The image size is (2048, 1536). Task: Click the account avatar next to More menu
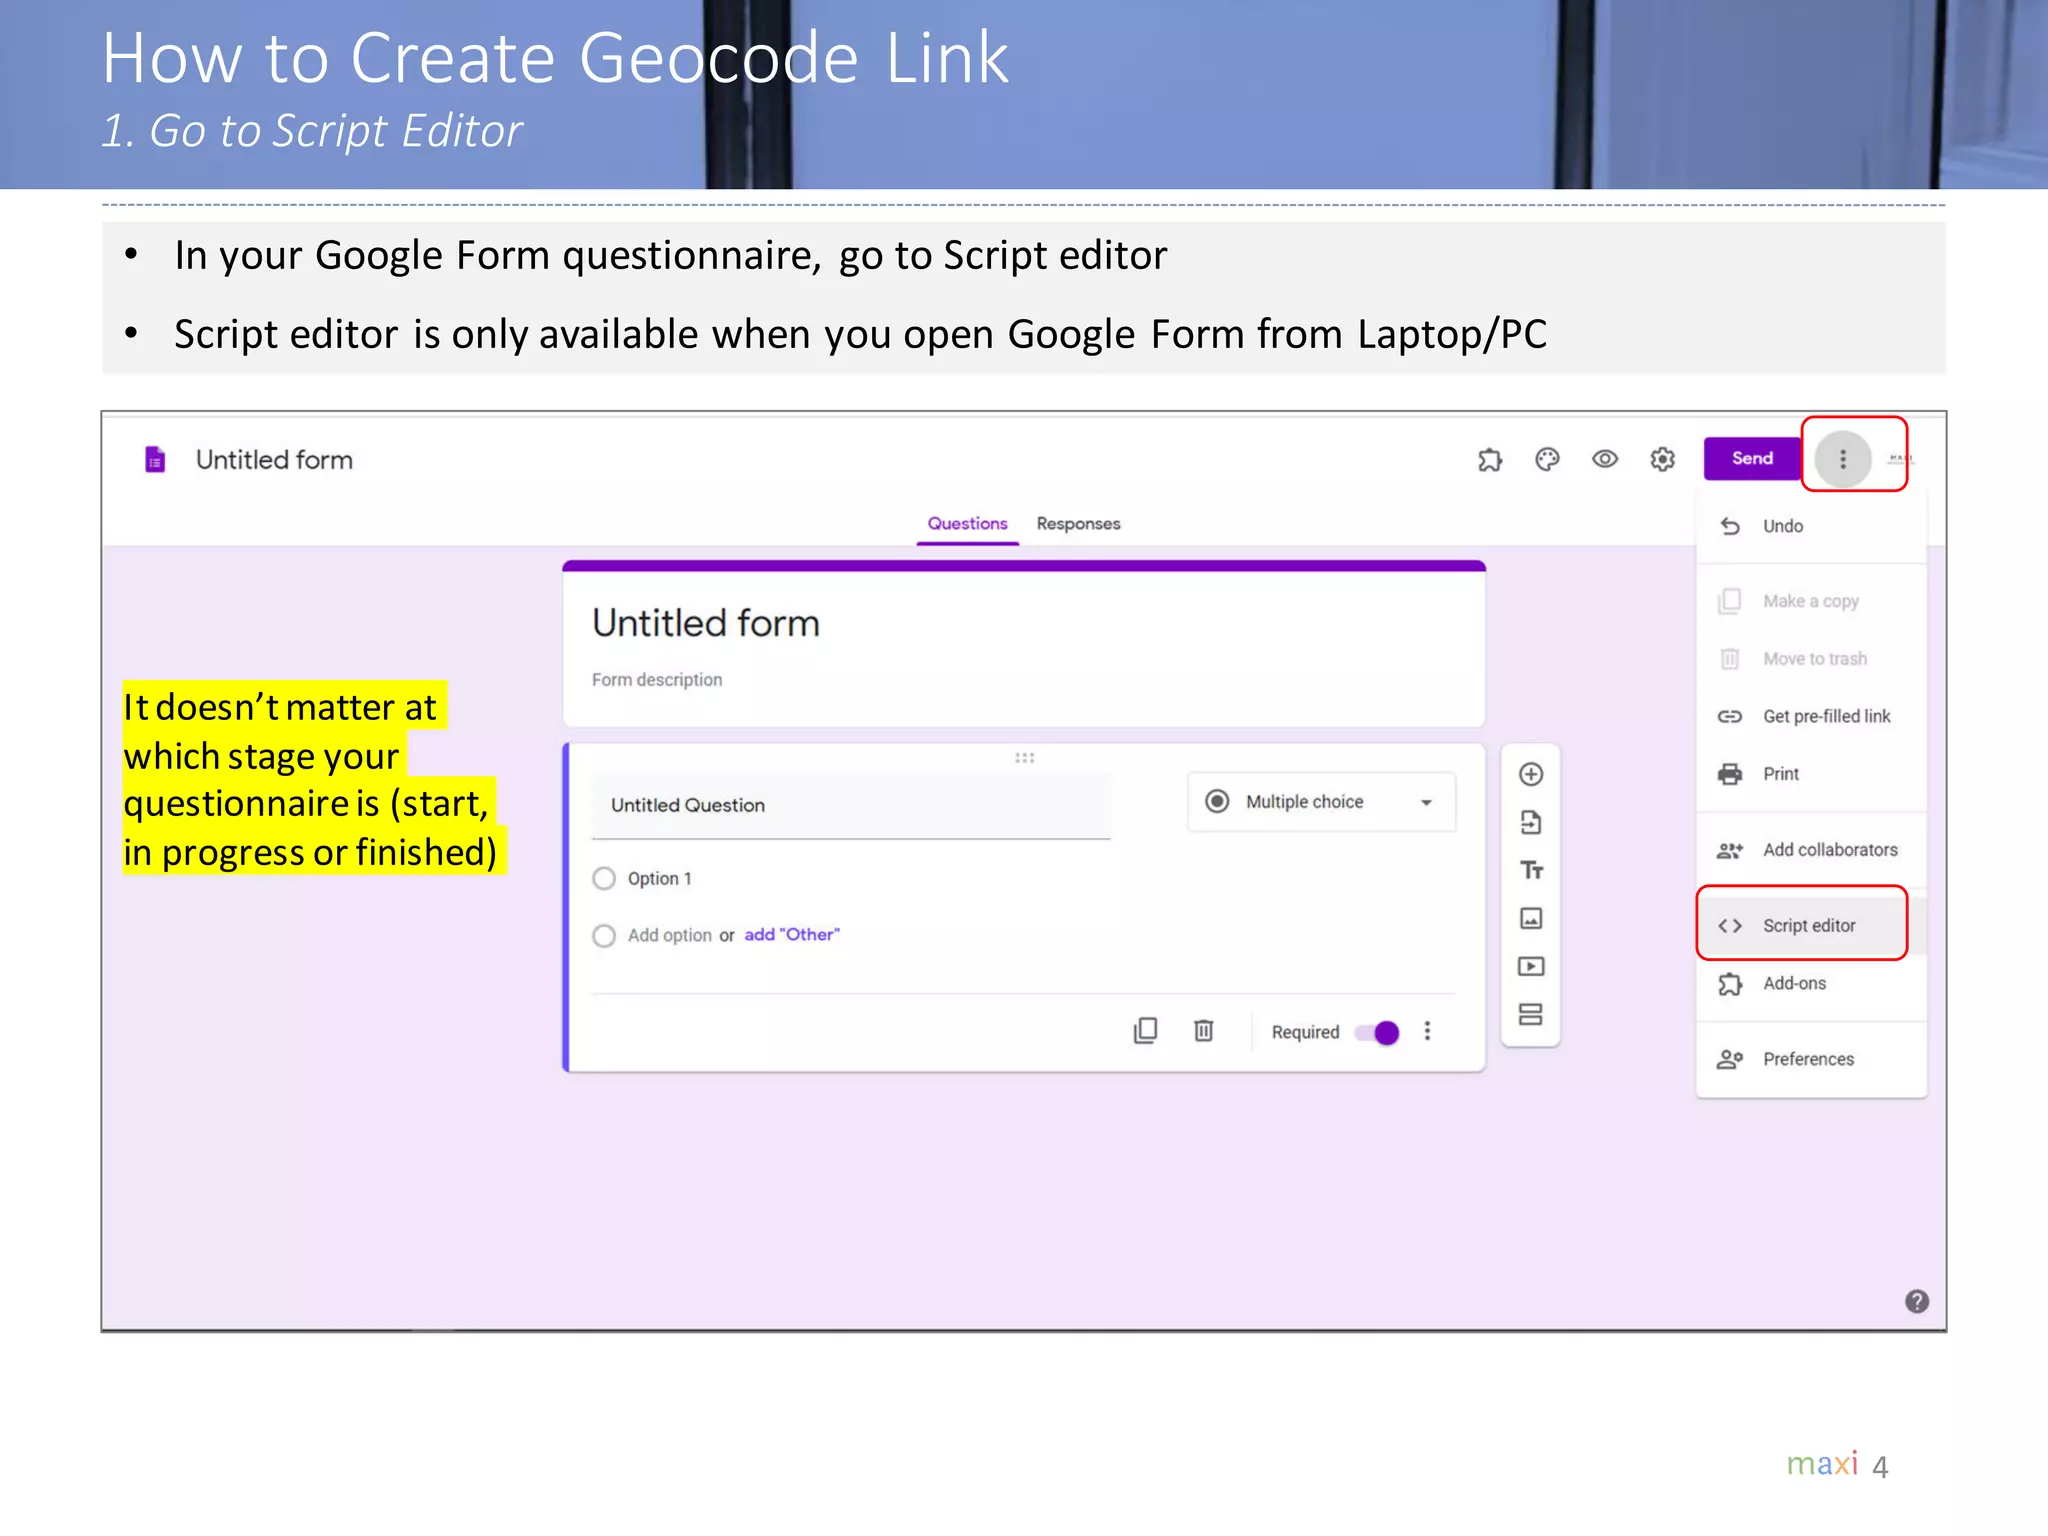(x=1899, y=459)
